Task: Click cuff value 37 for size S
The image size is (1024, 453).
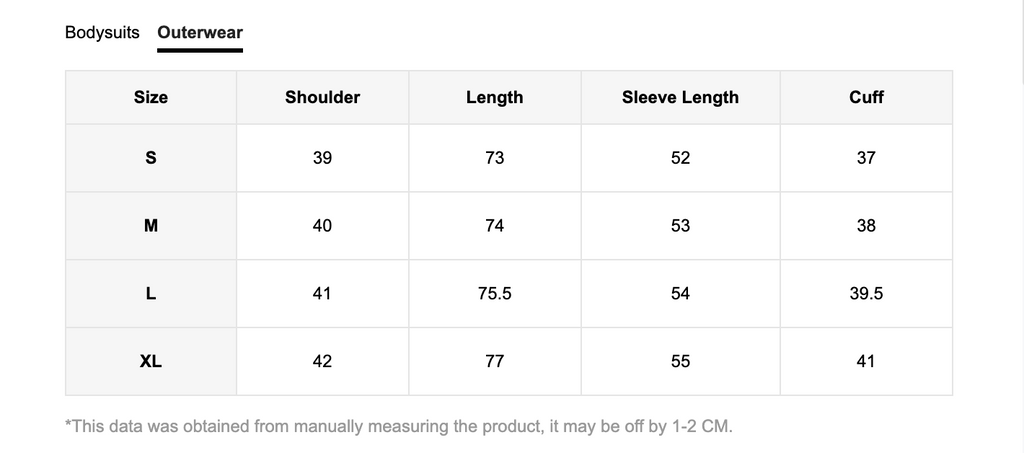Action: click(866, 158)
